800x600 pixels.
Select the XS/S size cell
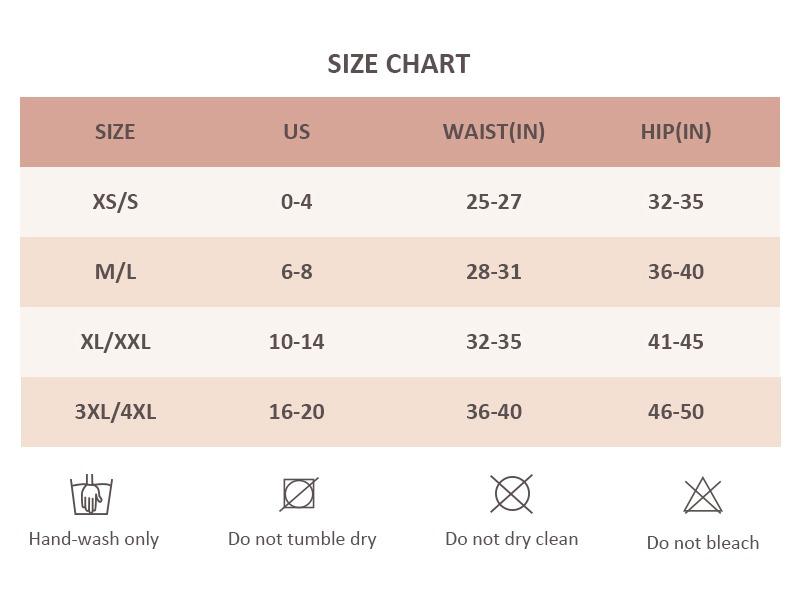[115, 202]
